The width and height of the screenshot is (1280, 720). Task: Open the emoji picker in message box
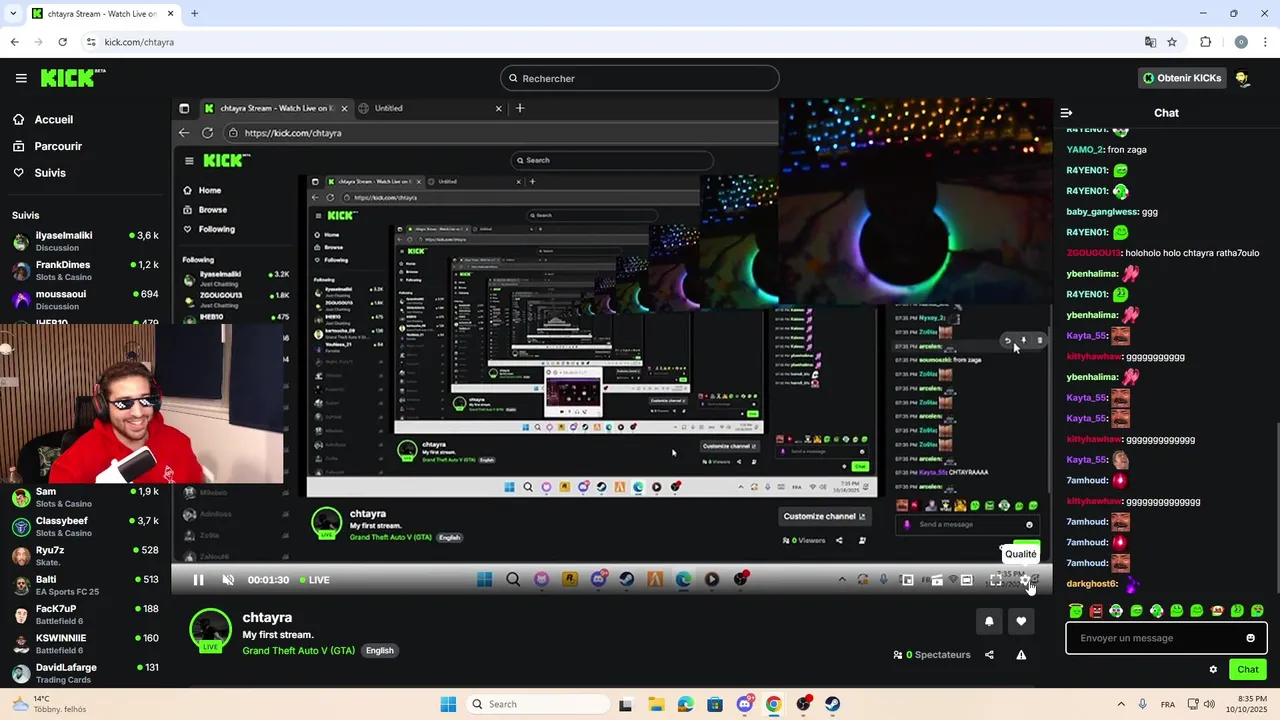[x=1250, y=638]
